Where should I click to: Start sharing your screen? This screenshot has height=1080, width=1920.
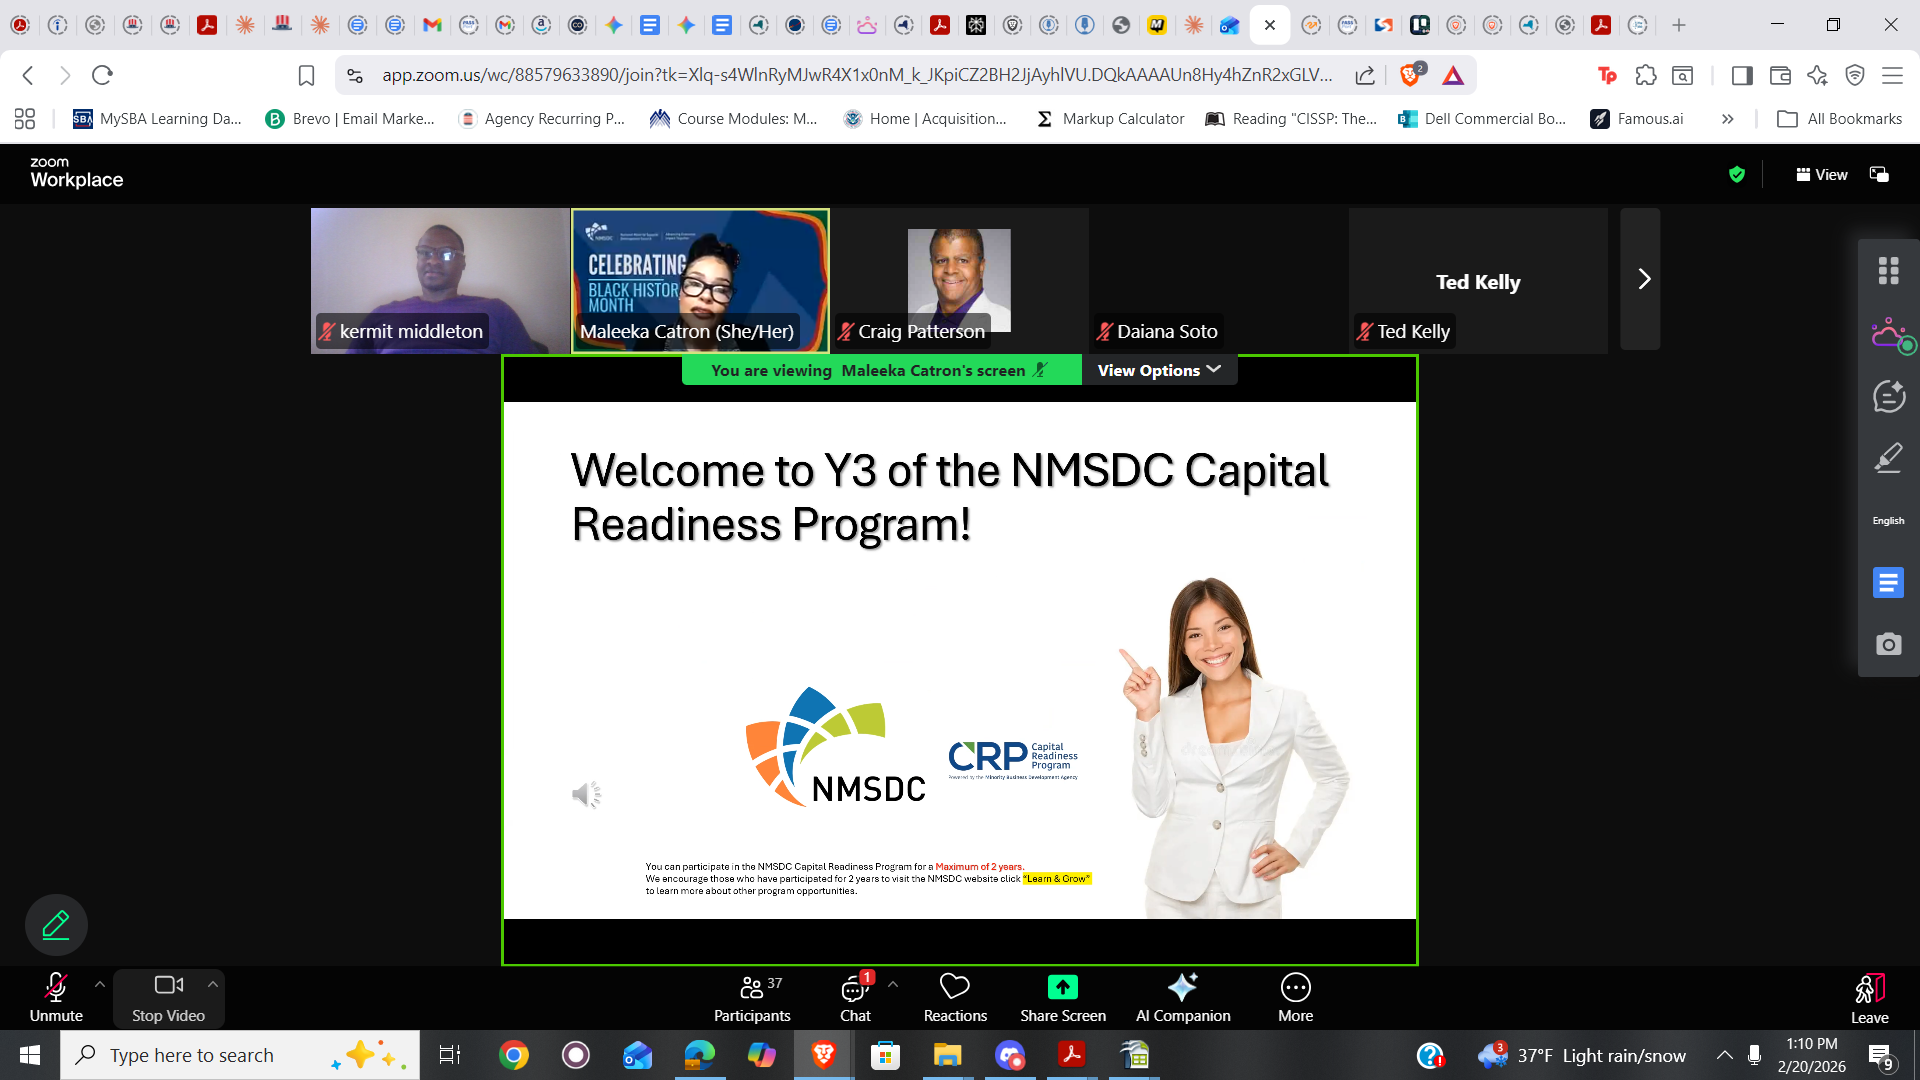click(1062, 998)
